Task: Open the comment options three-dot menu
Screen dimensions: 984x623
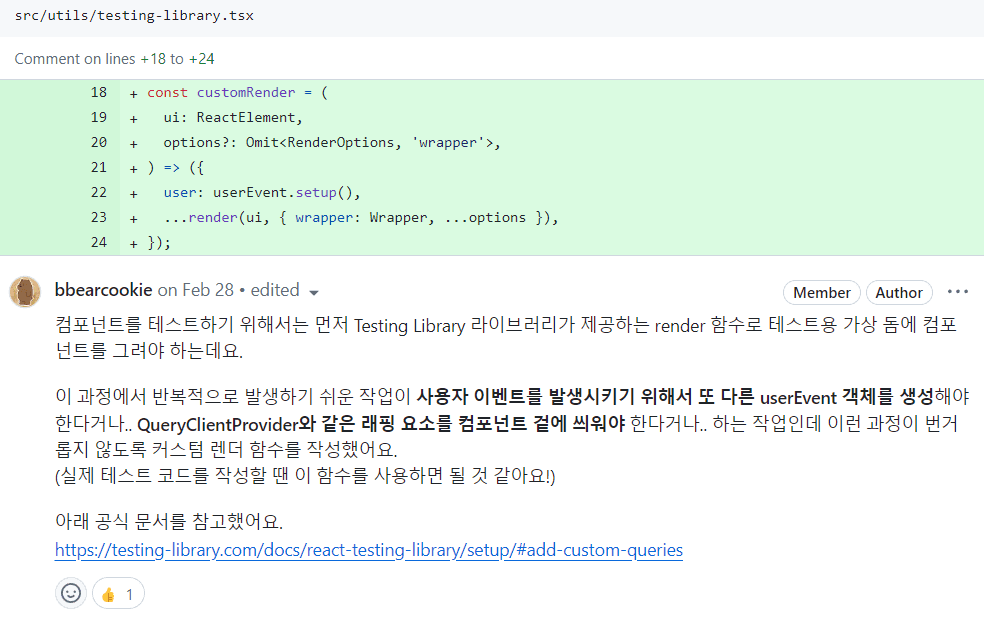Action: 957,292
